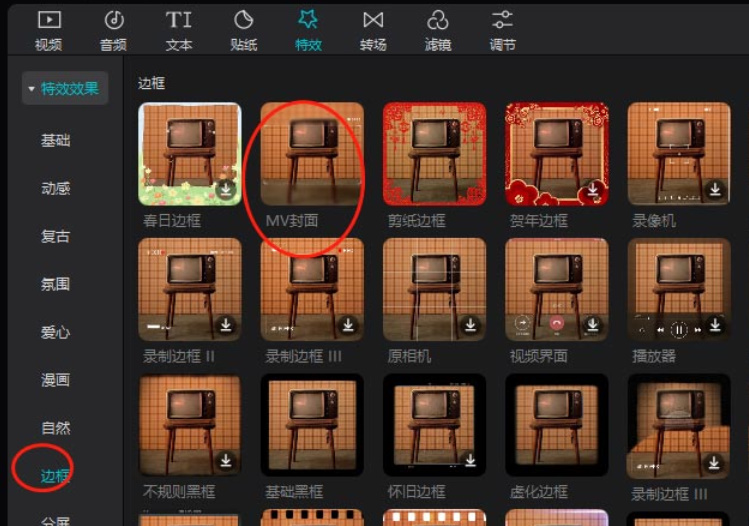Viewport: 749px width, 526px height.
Task: Open the 音频 (Audio) tab
Action: [114, 31]
